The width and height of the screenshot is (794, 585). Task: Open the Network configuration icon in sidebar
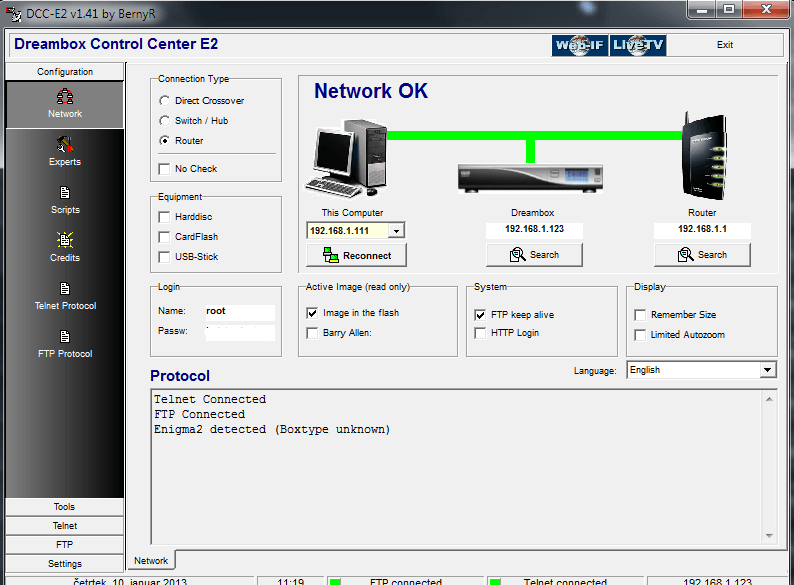pos(65,98)
